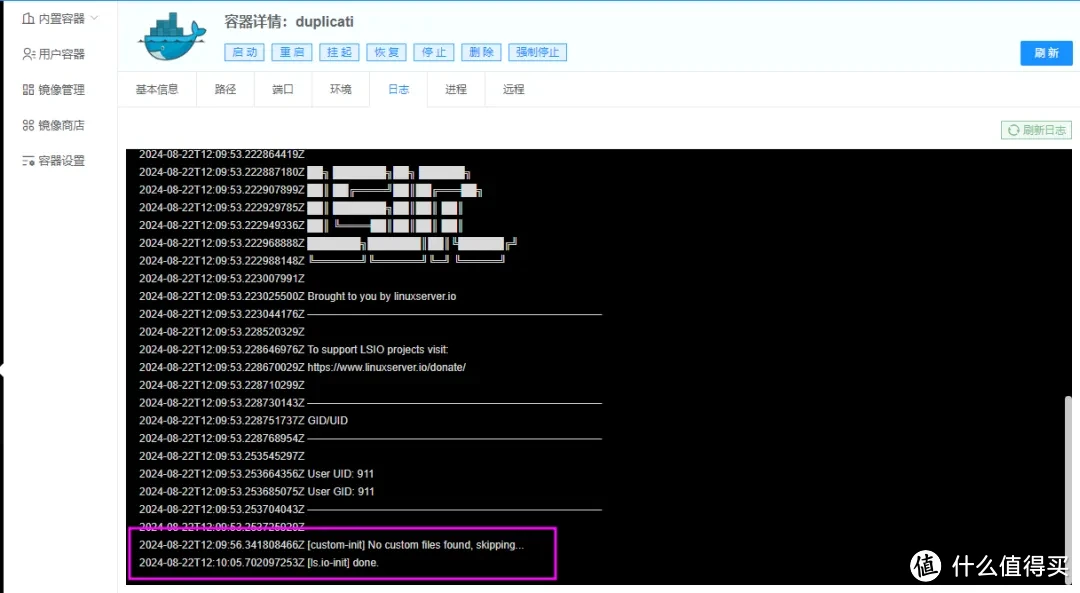The height and width of the screenshot is (593, 1080).
Task: Switch to the 基本信息 tab
Action: click(157, 90)
